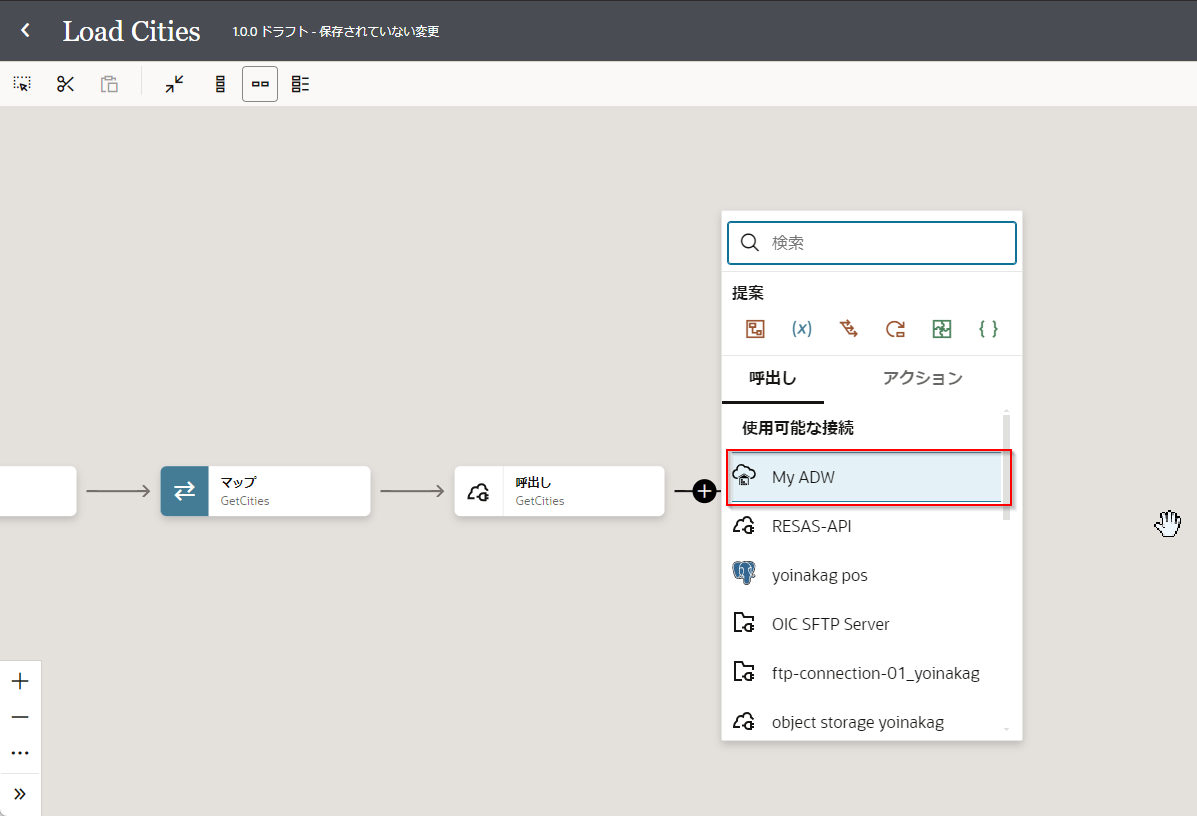Pick the green curly braces suggestion icon
This screenshot has height=816, width=1197.
988,328
